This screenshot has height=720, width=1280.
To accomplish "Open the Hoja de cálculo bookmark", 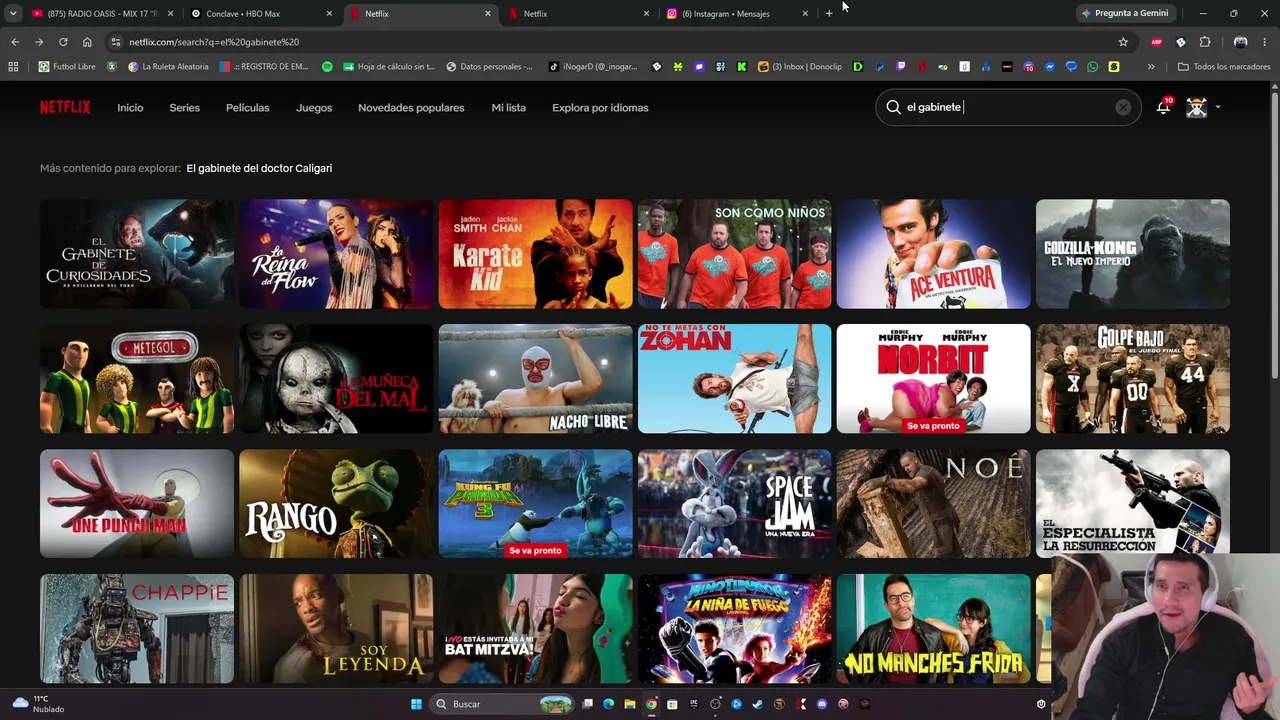I will pos(389,67).
